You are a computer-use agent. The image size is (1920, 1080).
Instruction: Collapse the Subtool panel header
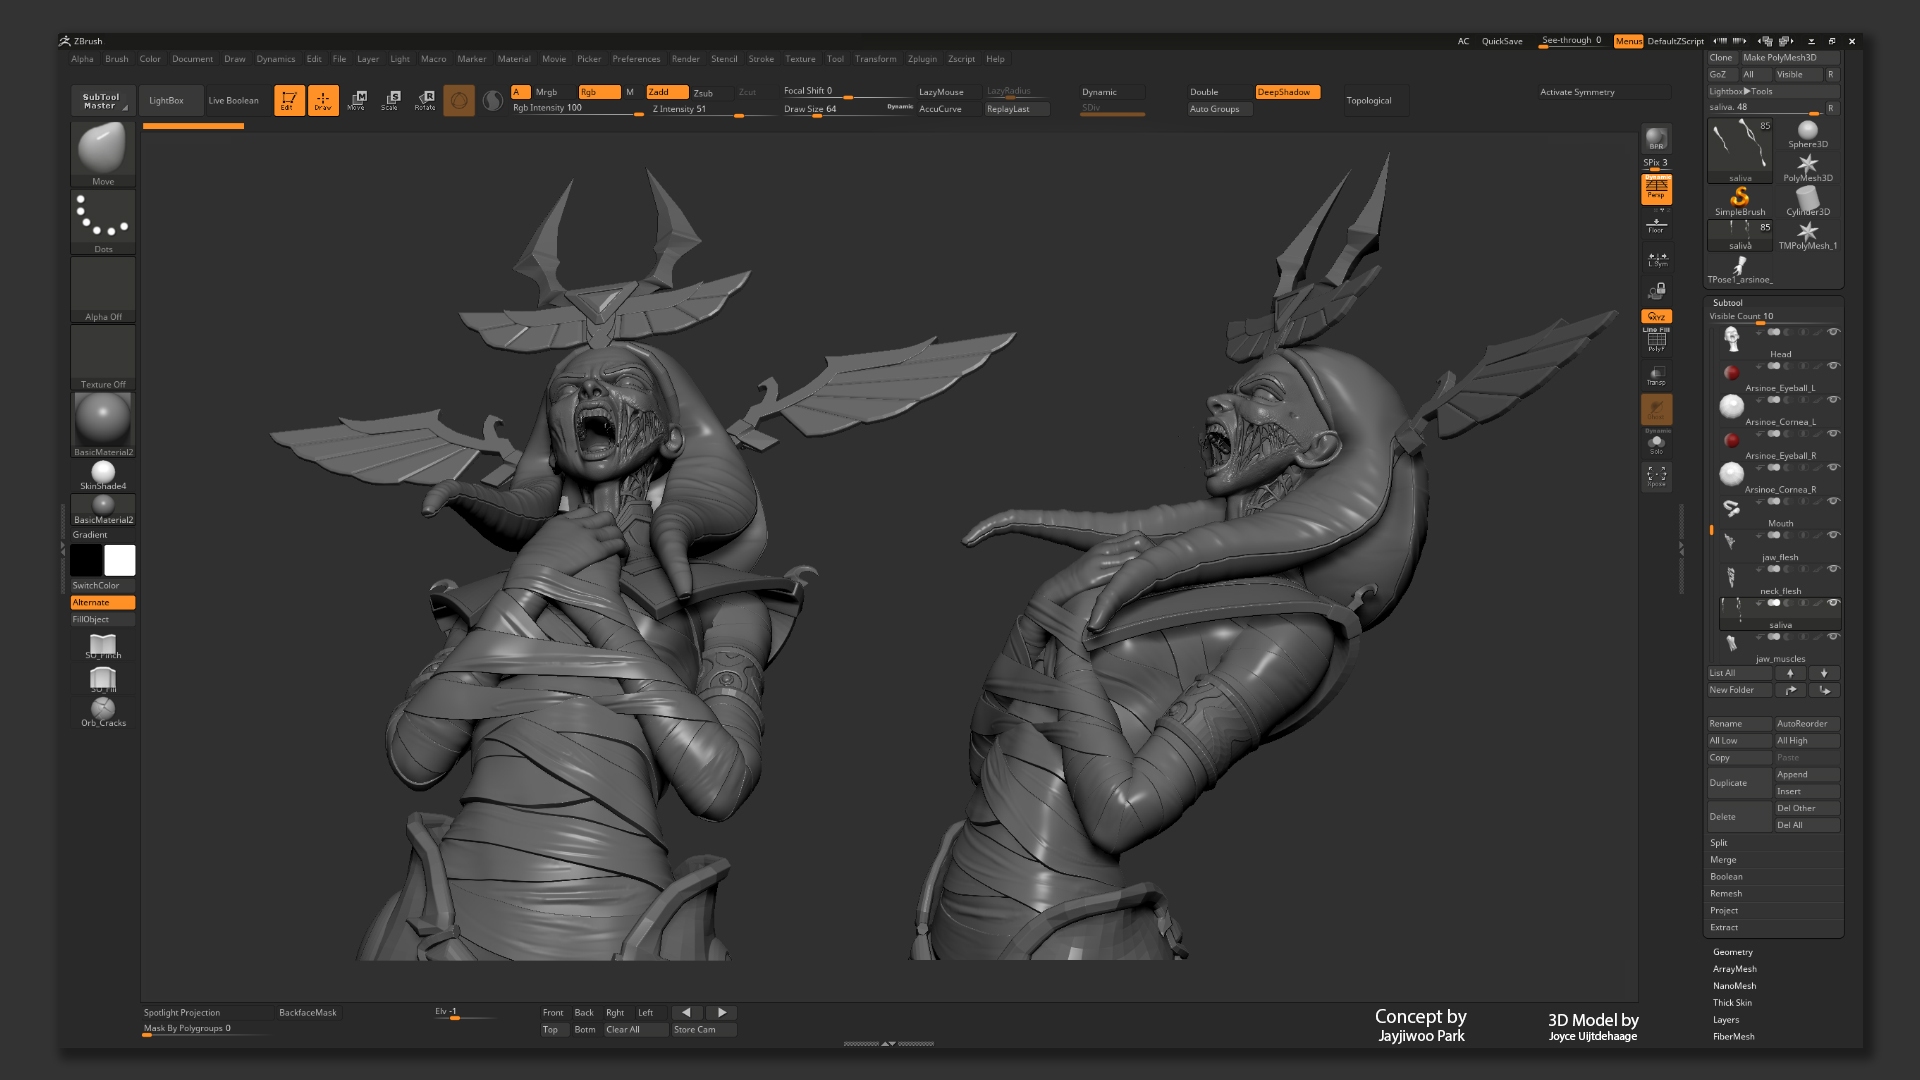1728,303
